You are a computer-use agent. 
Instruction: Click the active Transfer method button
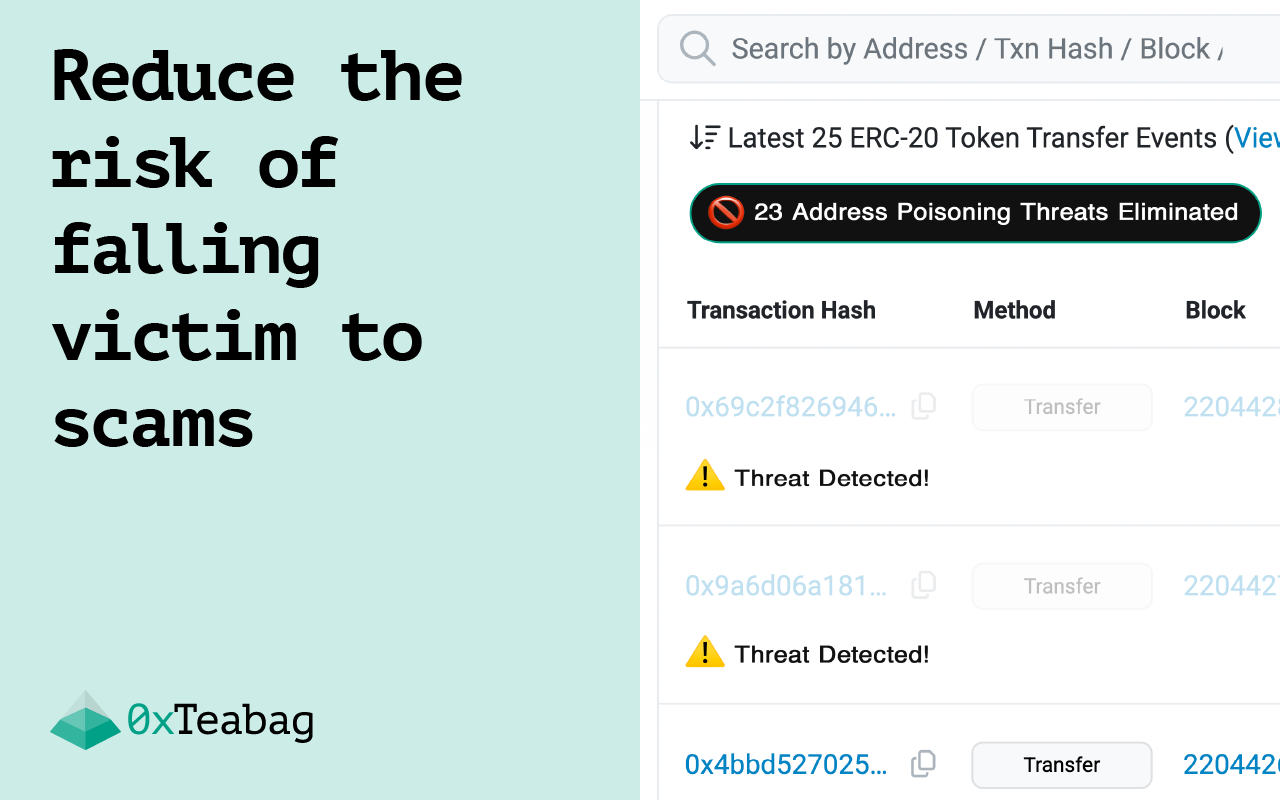coord(1062,765)
